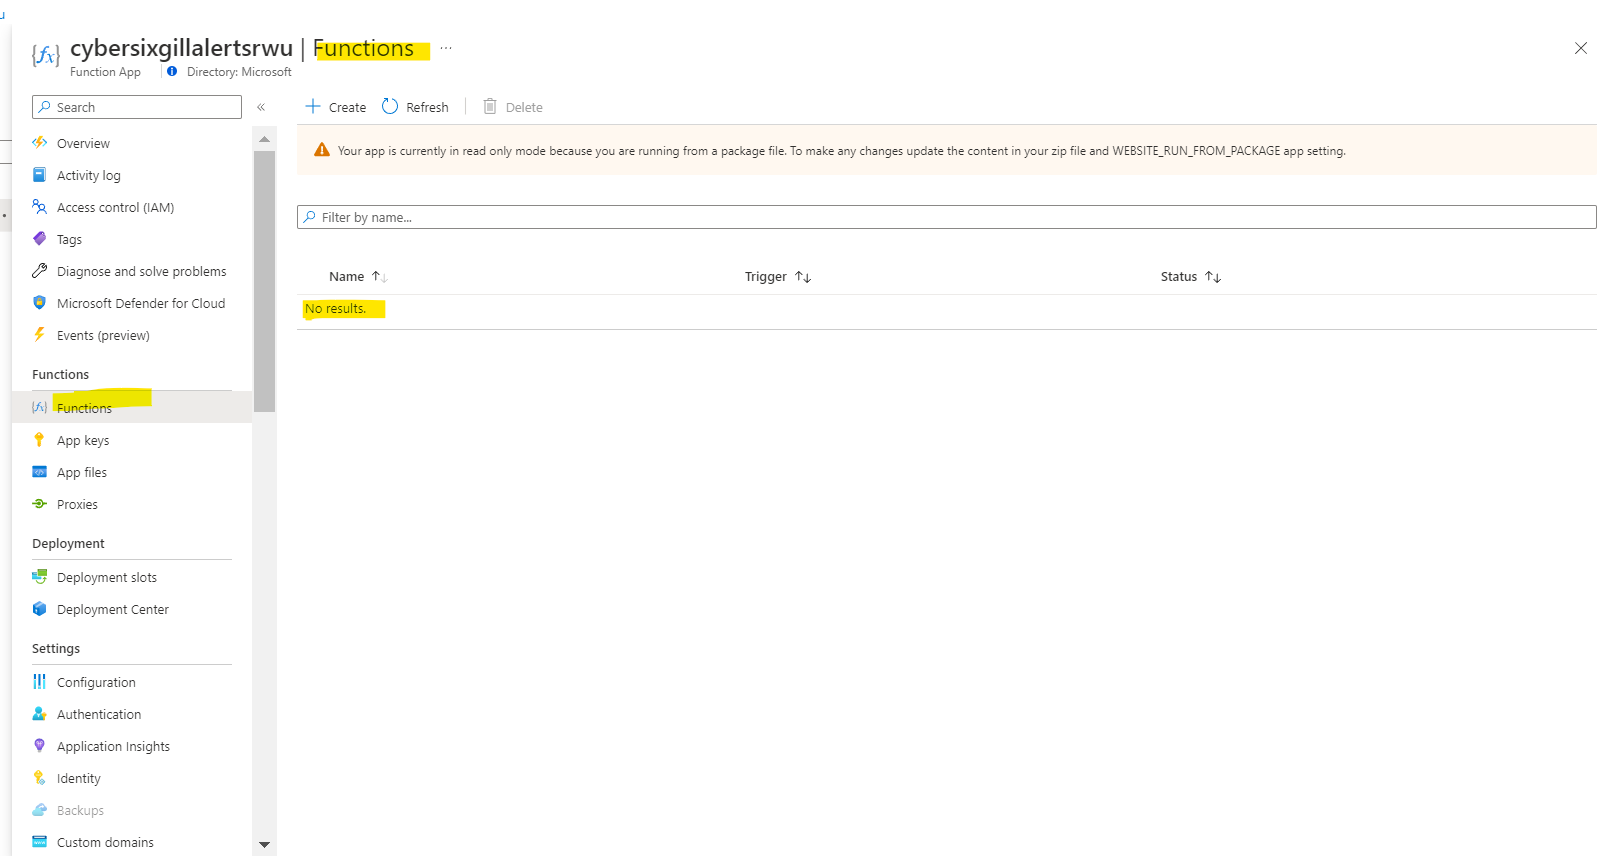
Task: Click the Application Insights bulb icon
Action: [x=40, y=746]
